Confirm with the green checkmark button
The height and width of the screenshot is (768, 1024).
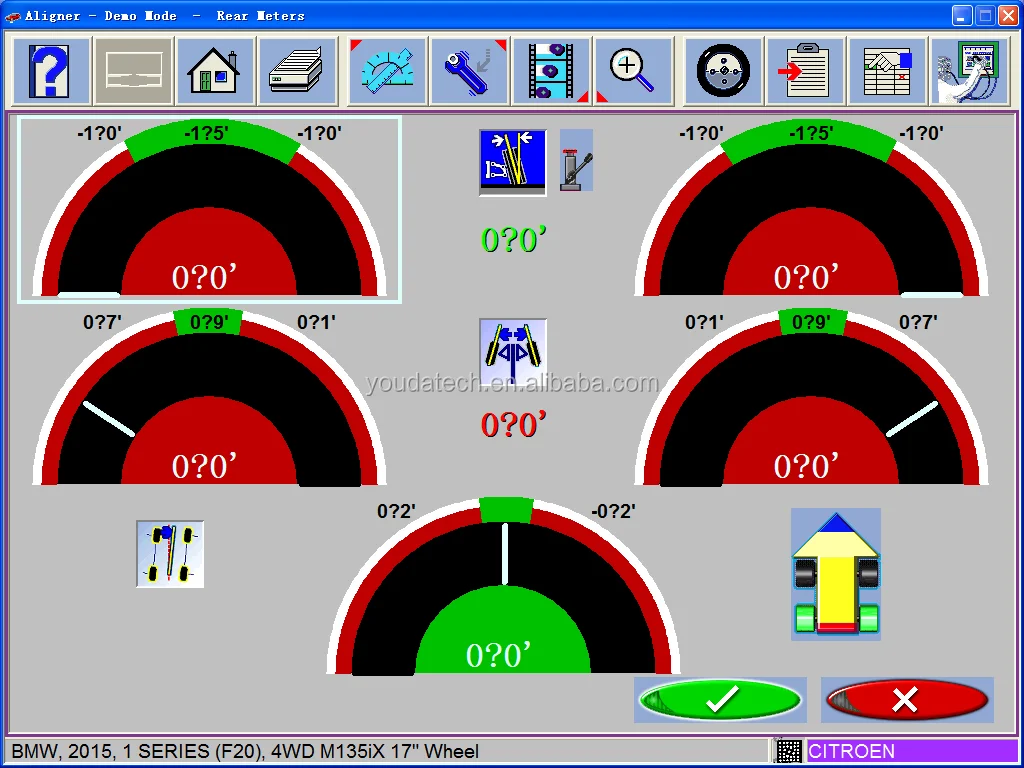(x=719, y=700)
